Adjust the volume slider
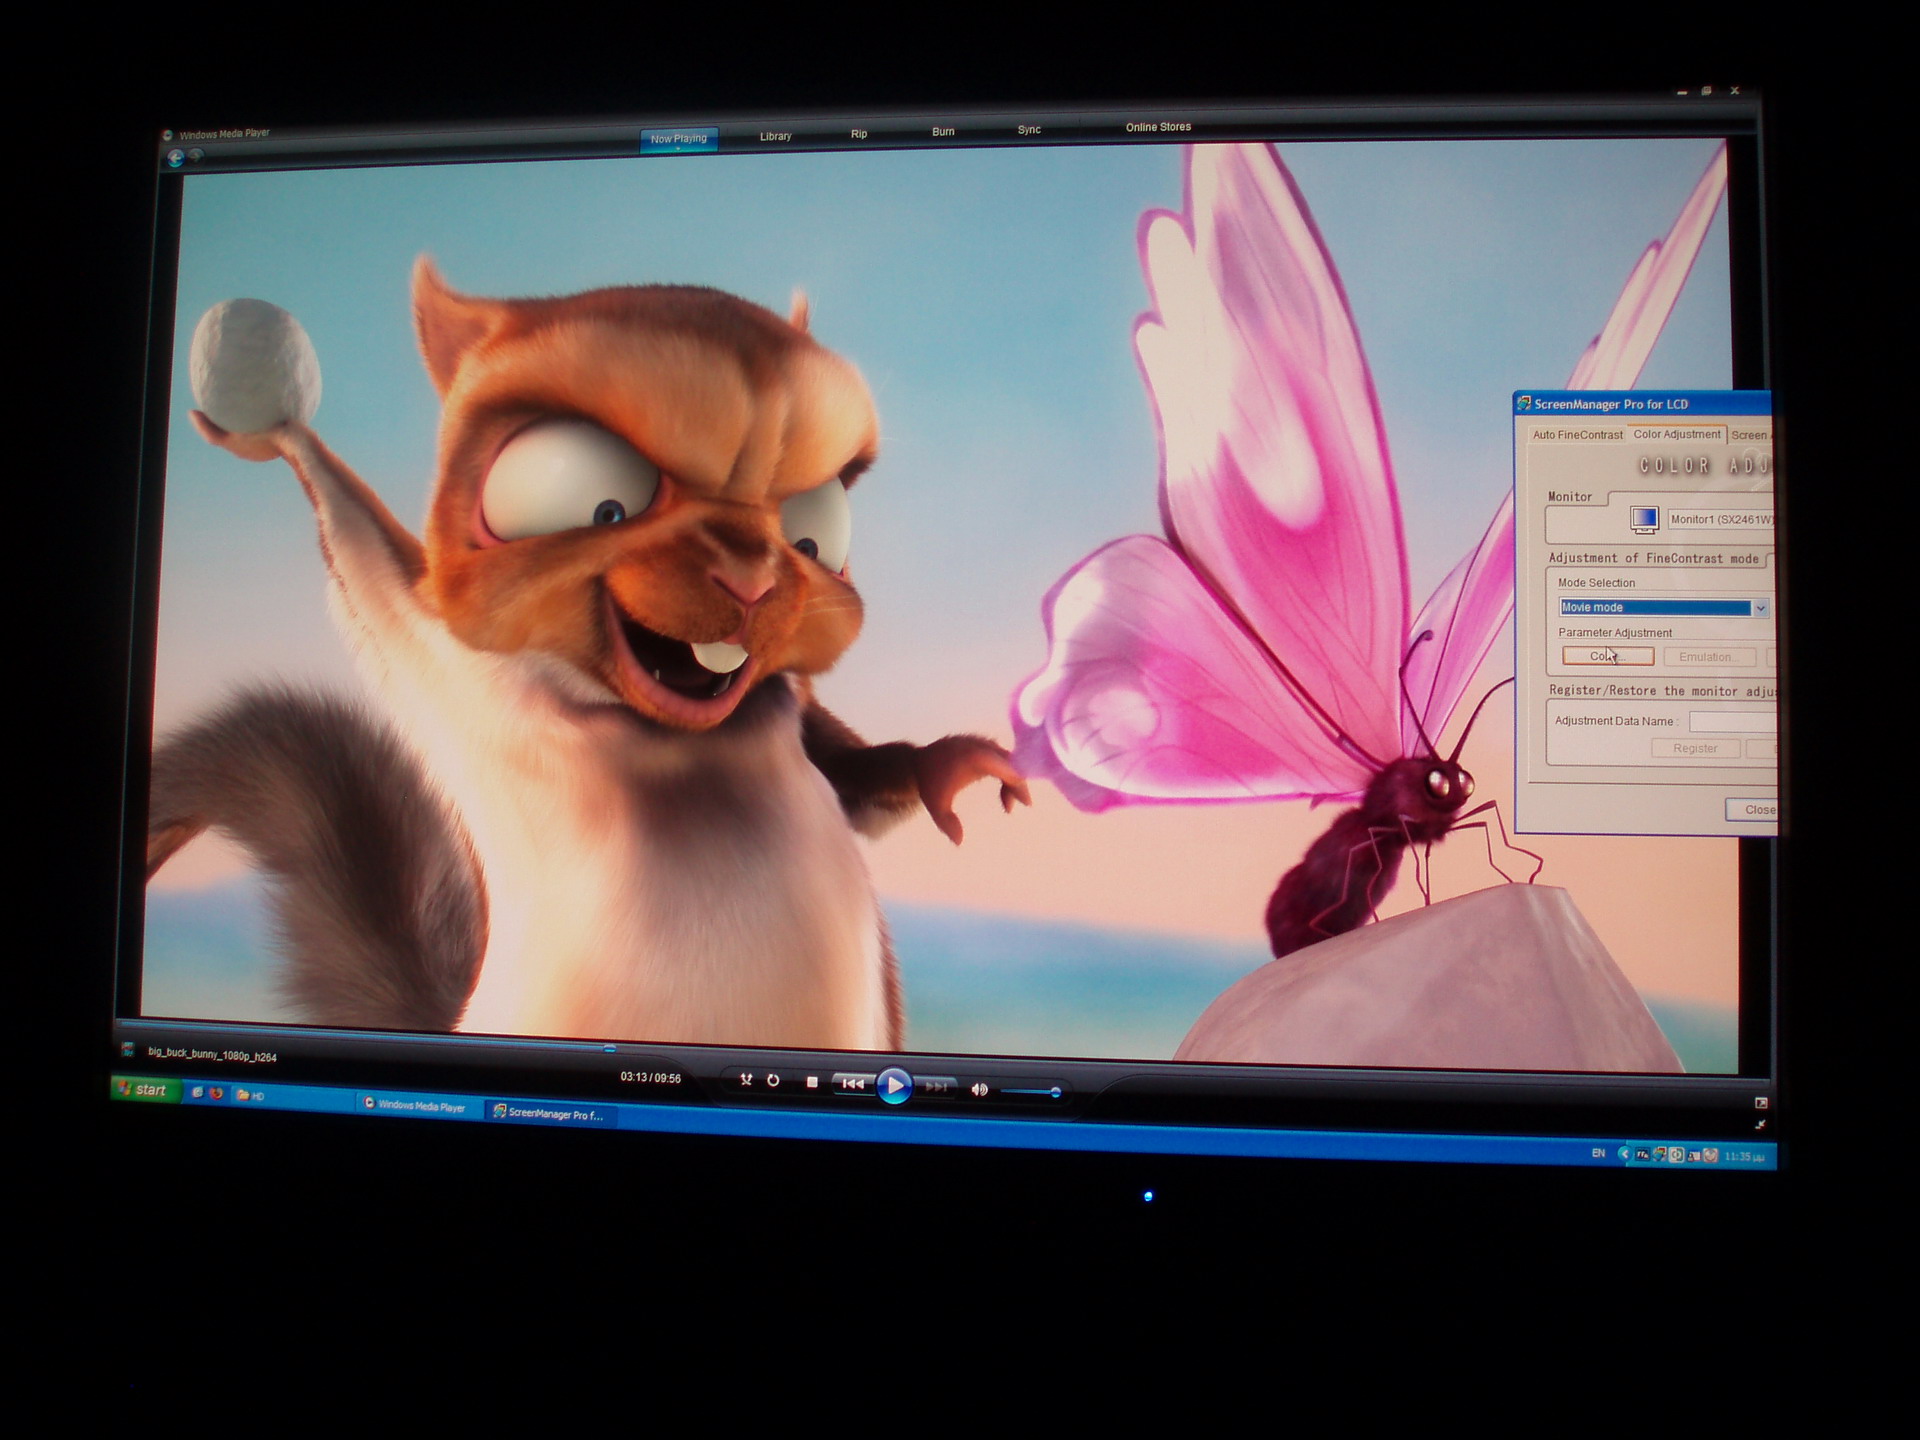Screen dimensions: 1920x1440 [1030, 1091]
